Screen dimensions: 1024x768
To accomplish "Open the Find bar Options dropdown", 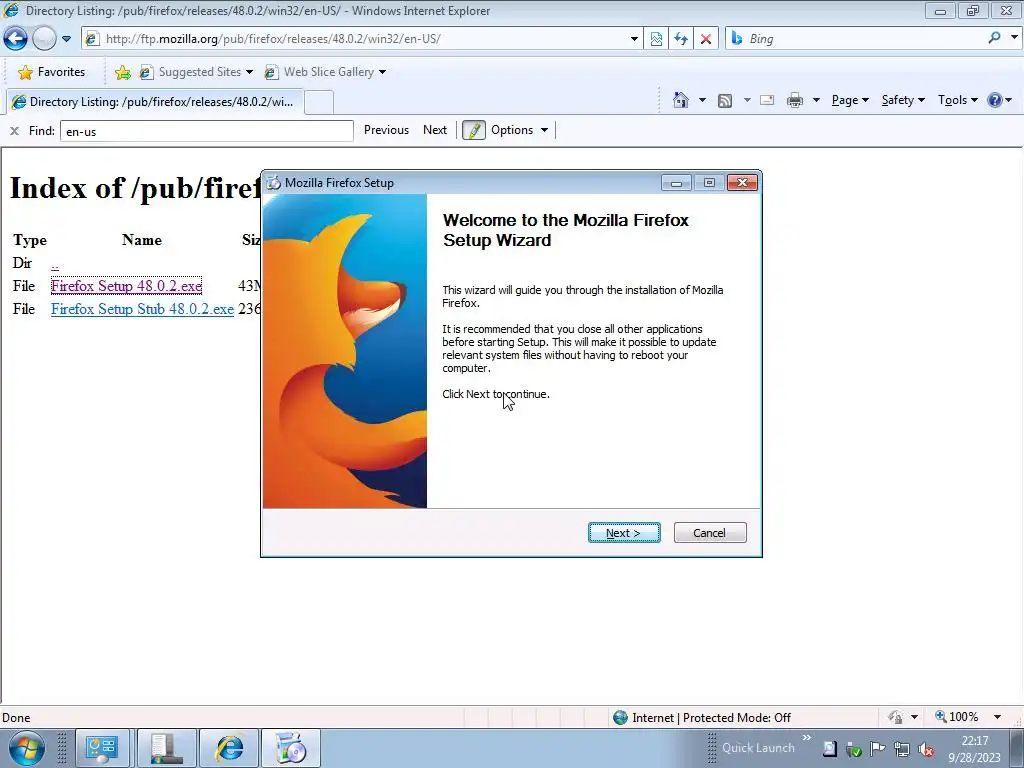I will [519, 130].
